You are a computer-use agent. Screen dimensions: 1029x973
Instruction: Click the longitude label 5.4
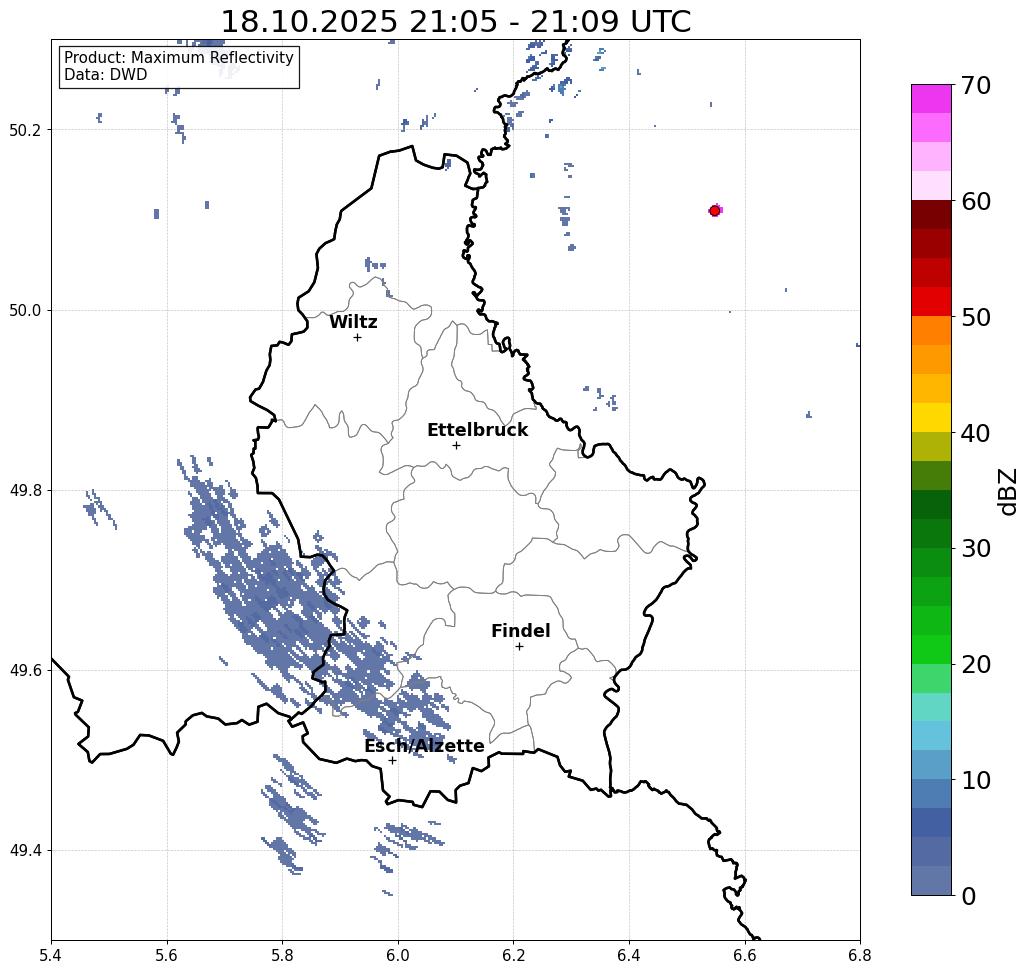pos(51,955)
